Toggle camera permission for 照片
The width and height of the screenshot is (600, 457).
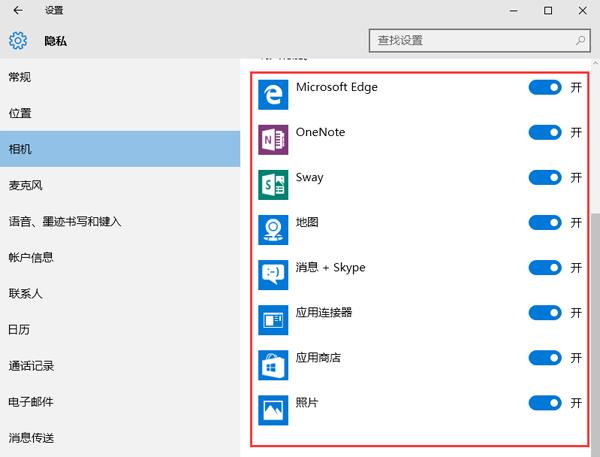tap(545, 403)
